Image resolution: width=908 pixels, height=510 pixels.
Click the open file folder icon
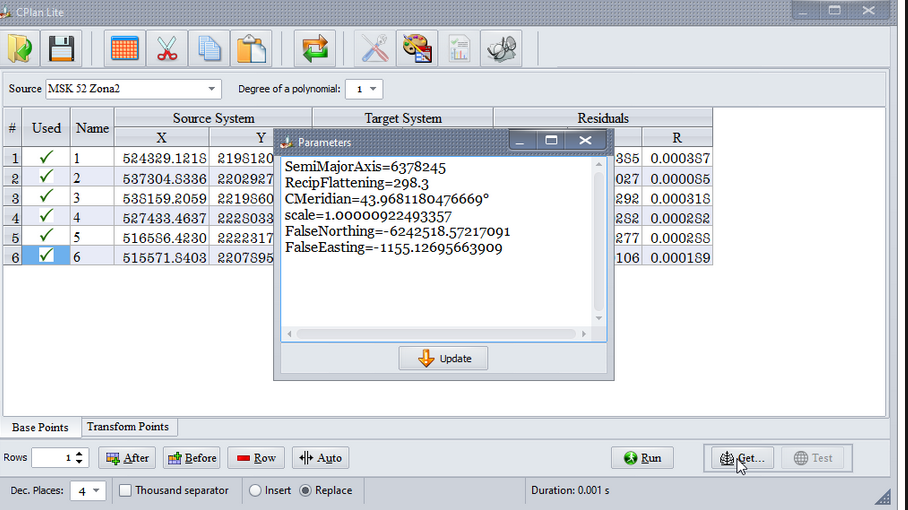(21, 48)
